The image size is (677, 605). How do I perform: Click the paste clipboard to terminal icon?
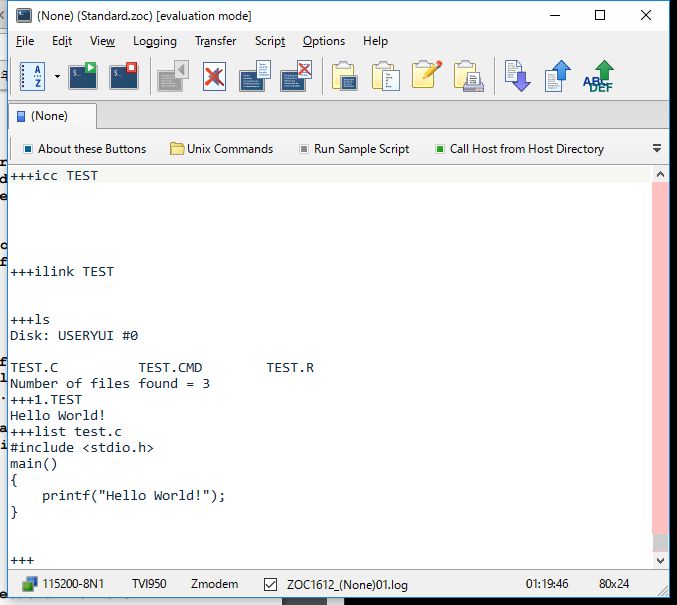coord(344,76)
